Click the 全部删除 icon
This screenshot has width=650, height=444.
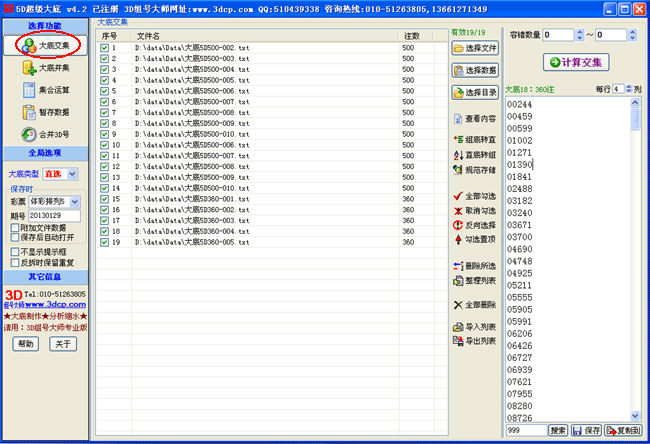tap(474, 304)
